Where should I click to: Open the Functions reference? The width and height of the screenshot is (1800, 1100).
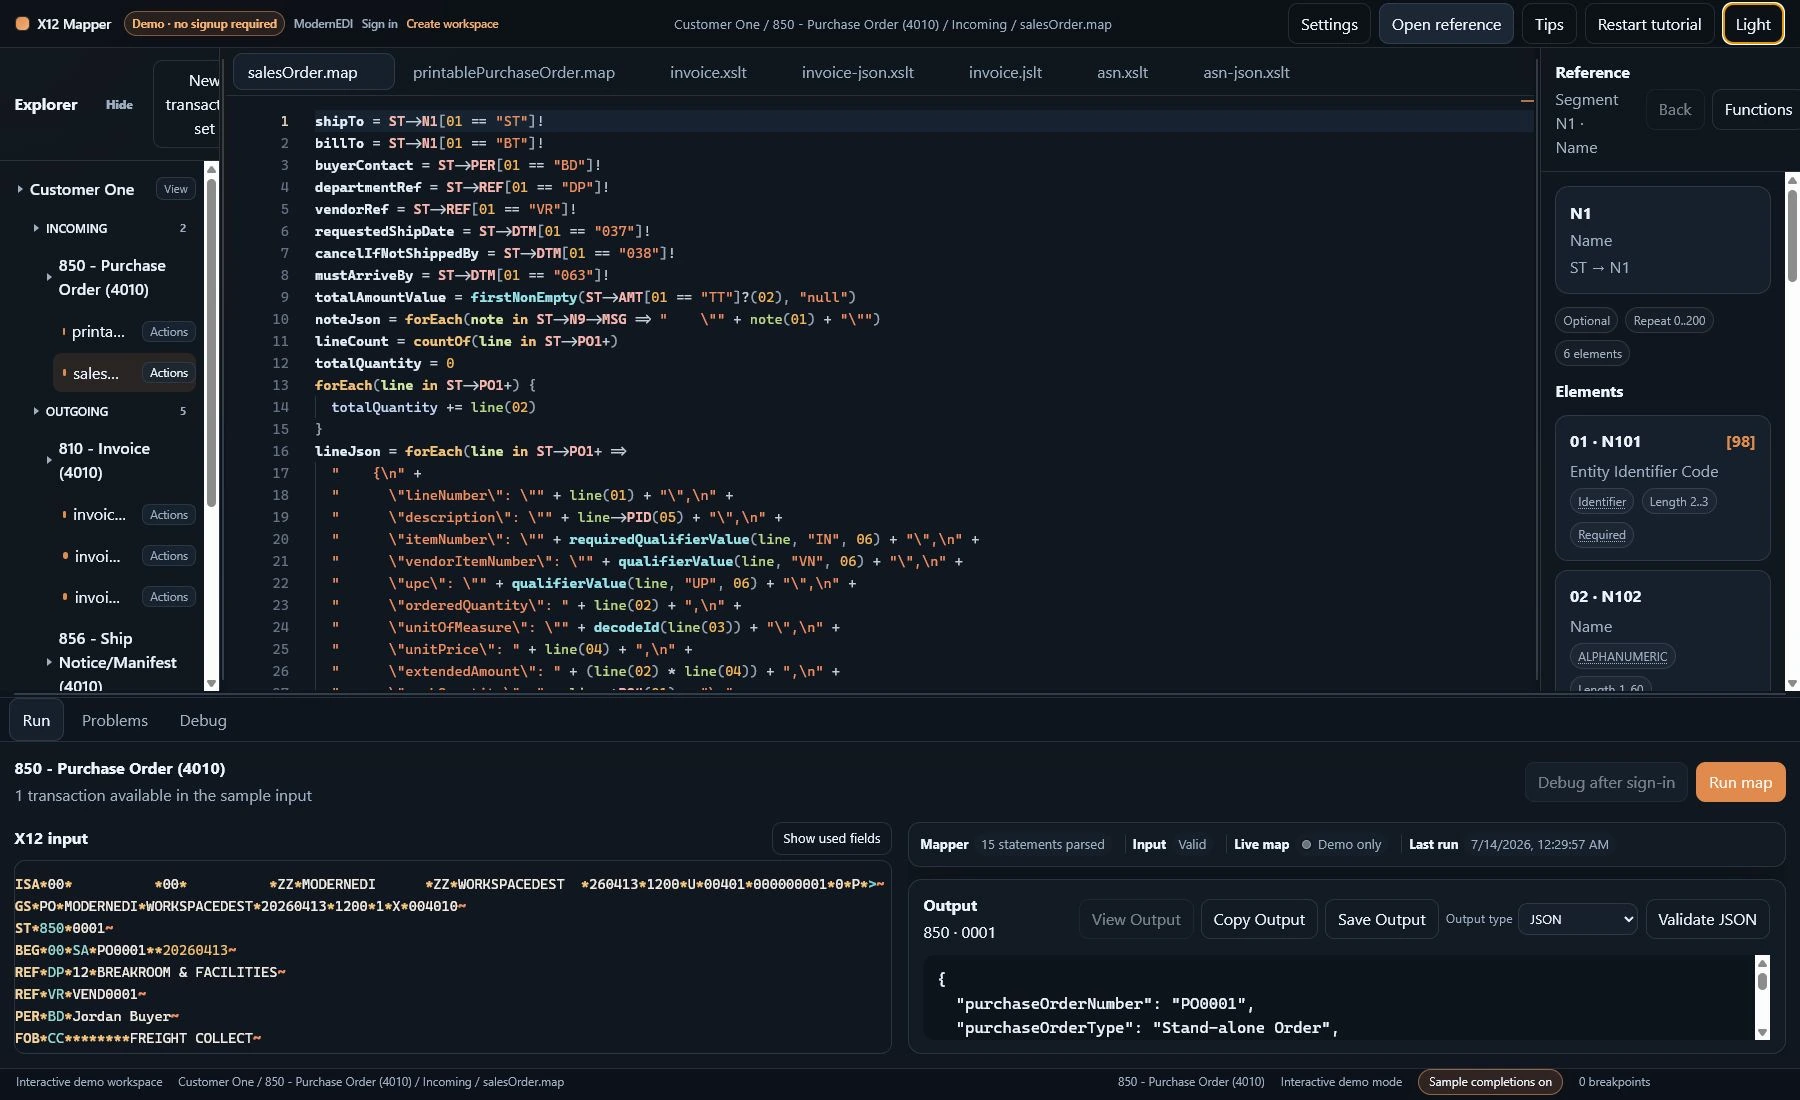[x=1757, y=110]
